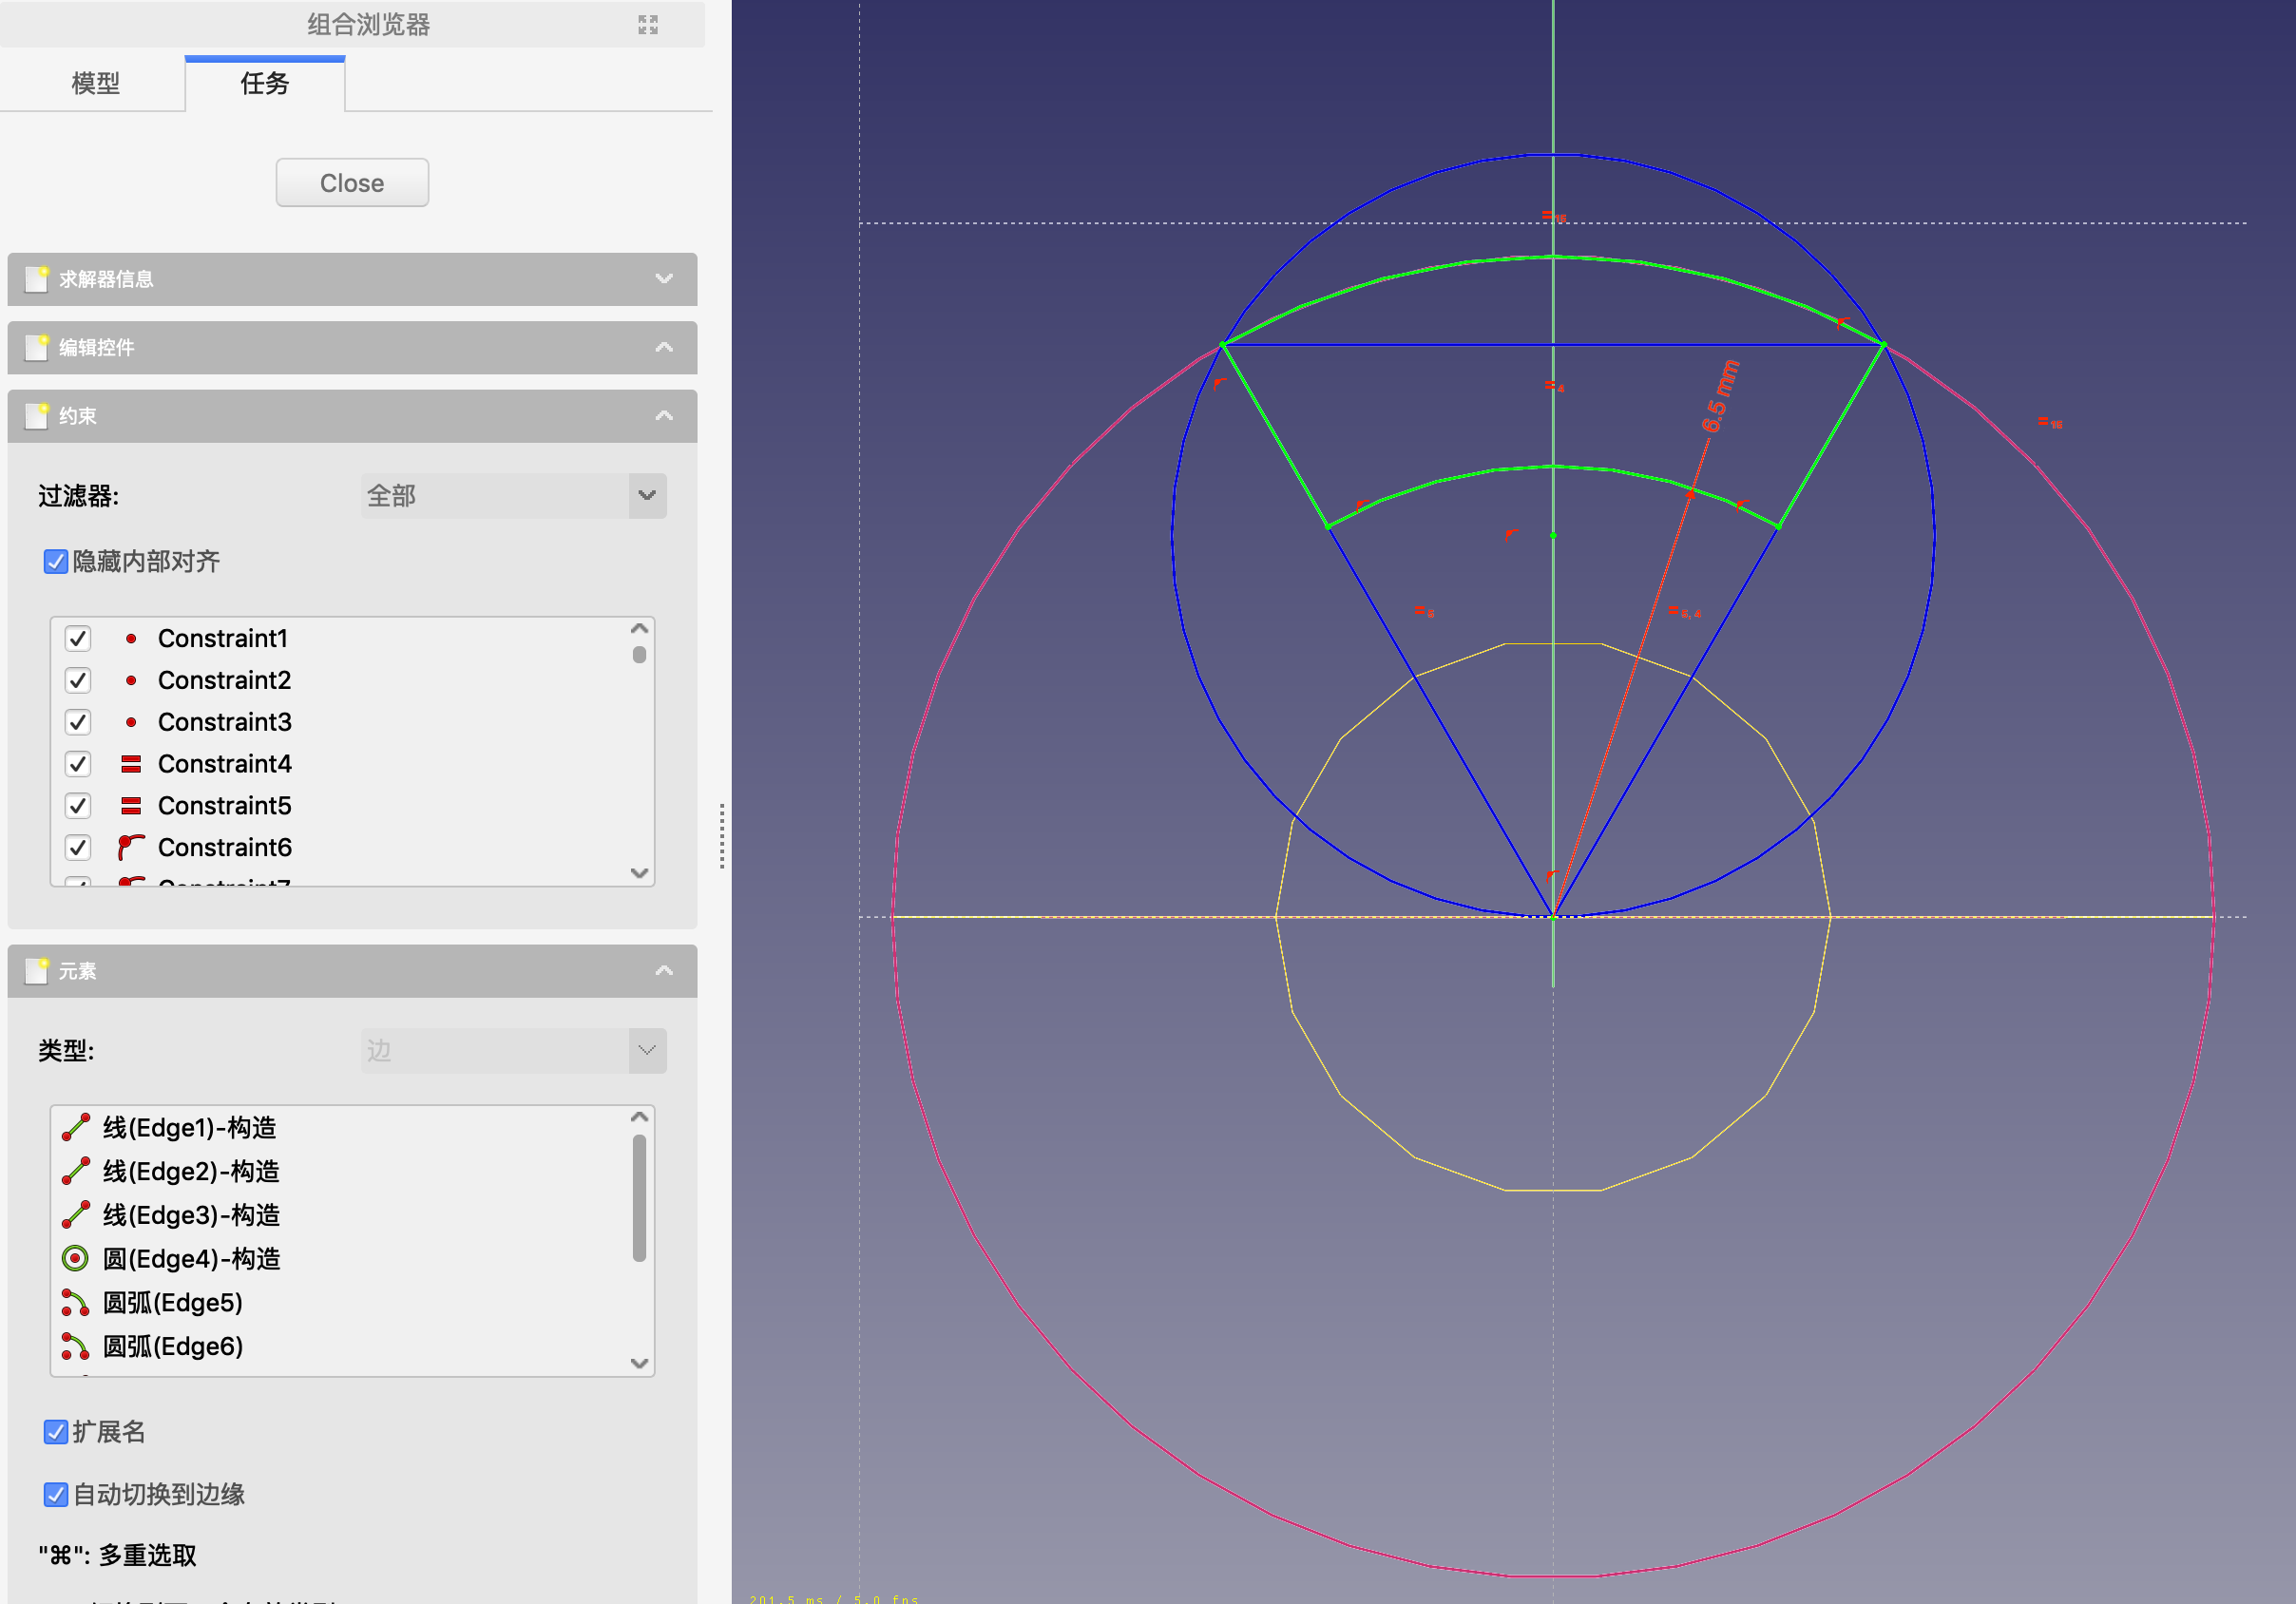Open the constraint filter dropdown

(x=513, y=495)
